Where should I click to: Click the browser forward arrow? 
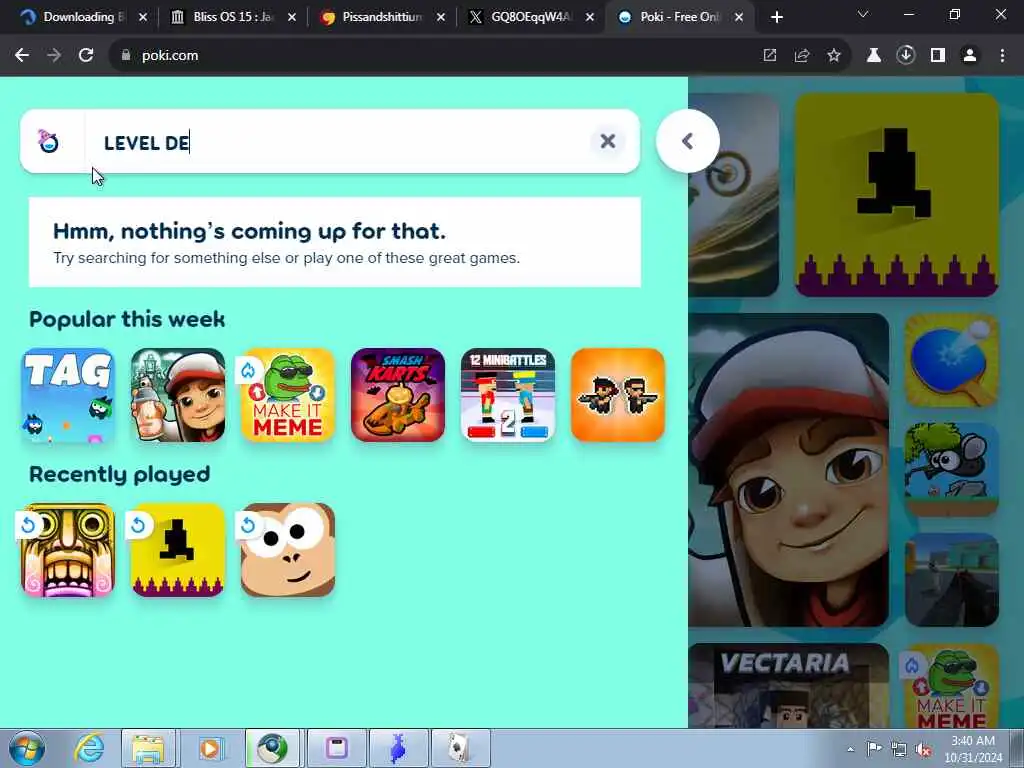click(x=54, y=56)
